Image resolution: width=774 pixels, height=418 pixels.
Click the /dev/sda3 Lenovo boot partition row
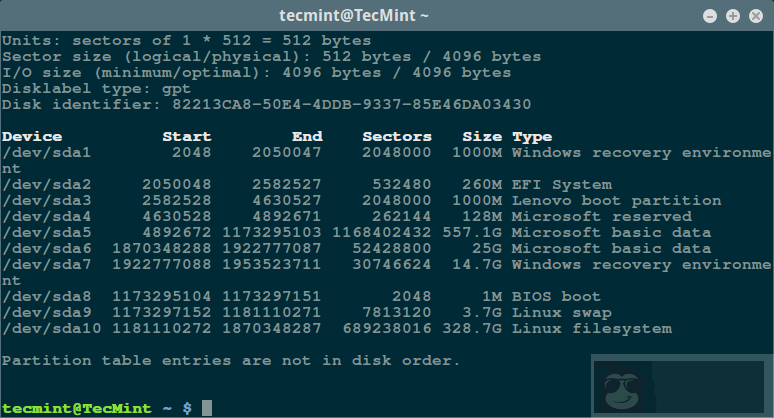(300, 201)
